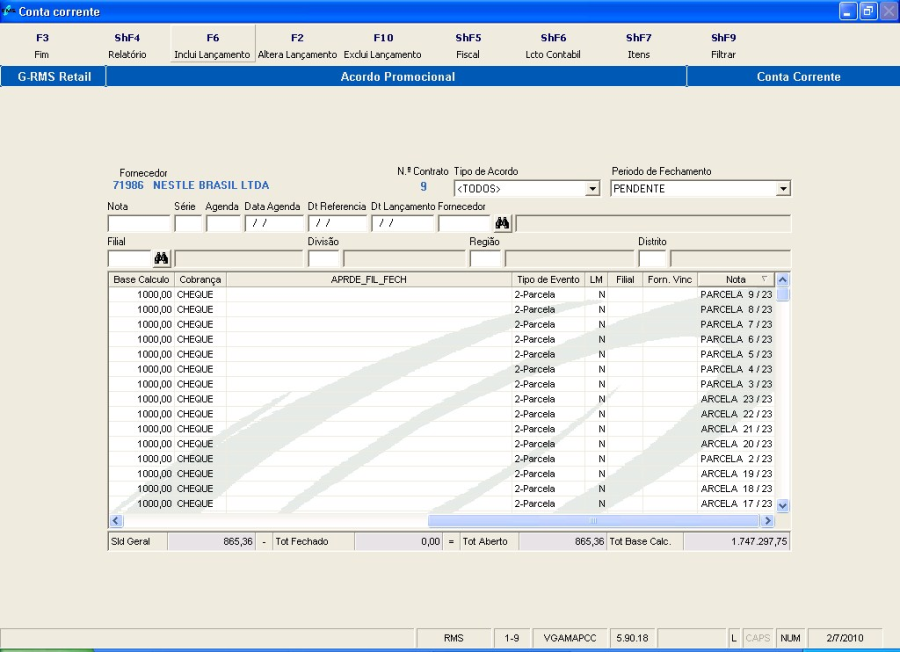Viewport: 900px width, 652px height.
Task: Click the horizontal scrollbar thumb
Action: pos(593,521)
